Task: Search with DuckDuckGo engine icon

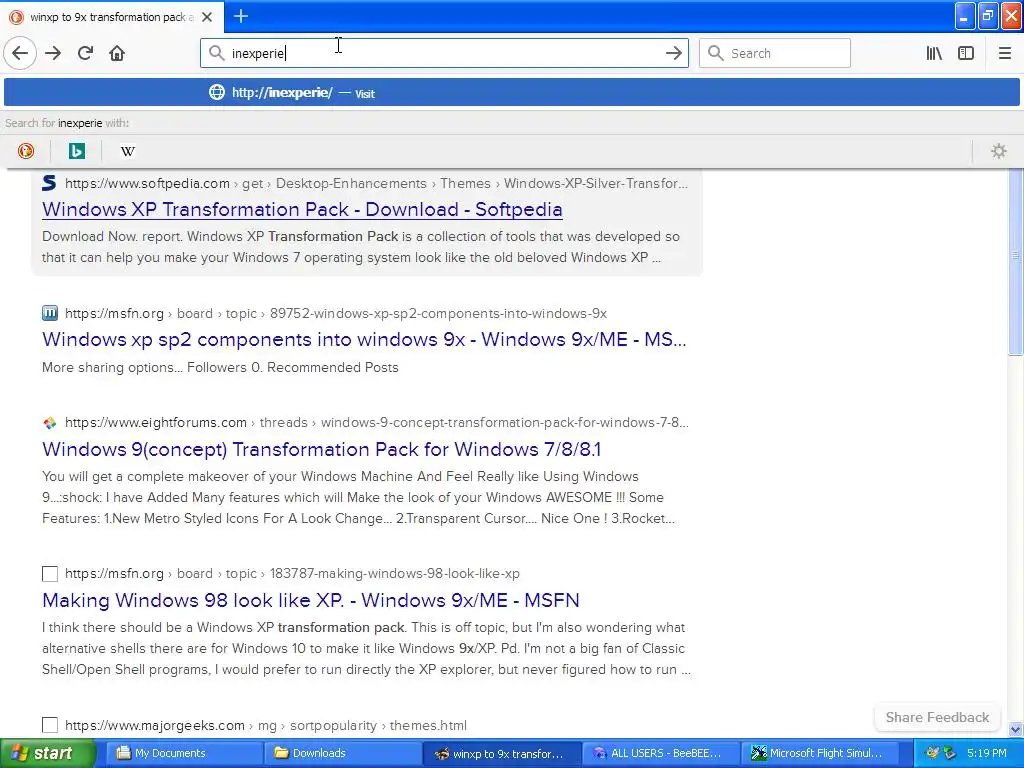Action: [26, 151]
